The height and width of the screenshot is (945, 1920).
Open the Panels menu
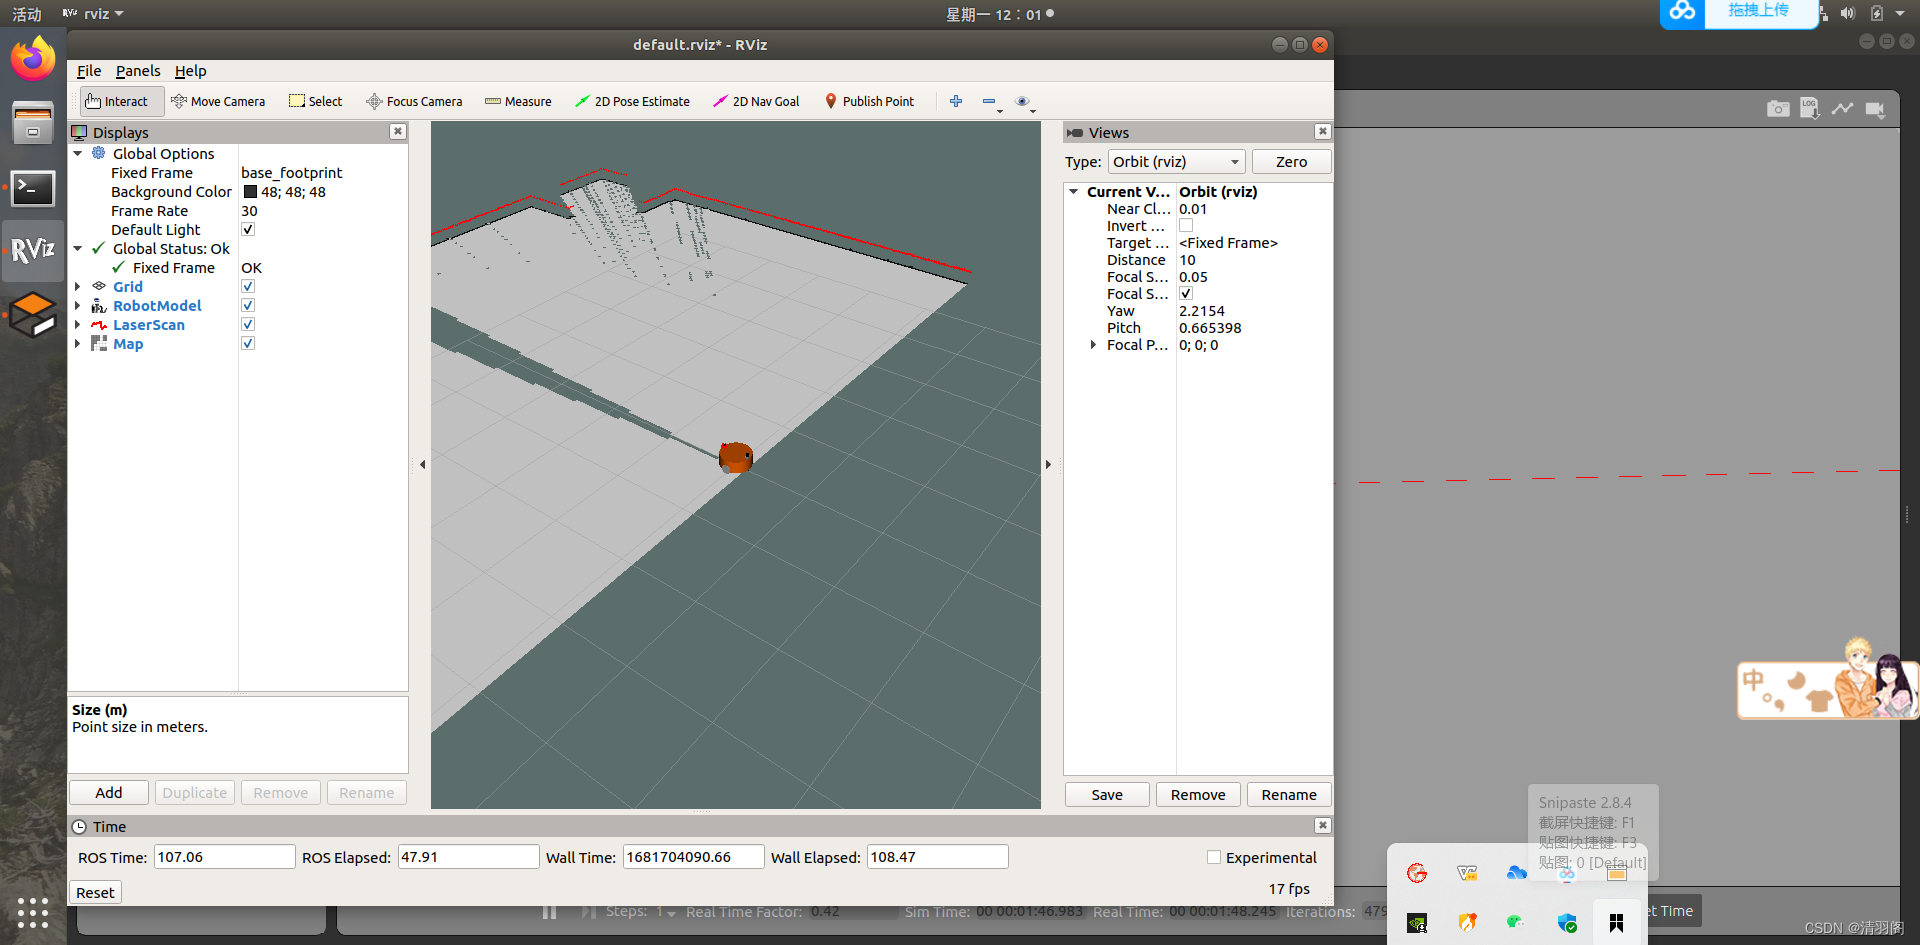point(138,70)
